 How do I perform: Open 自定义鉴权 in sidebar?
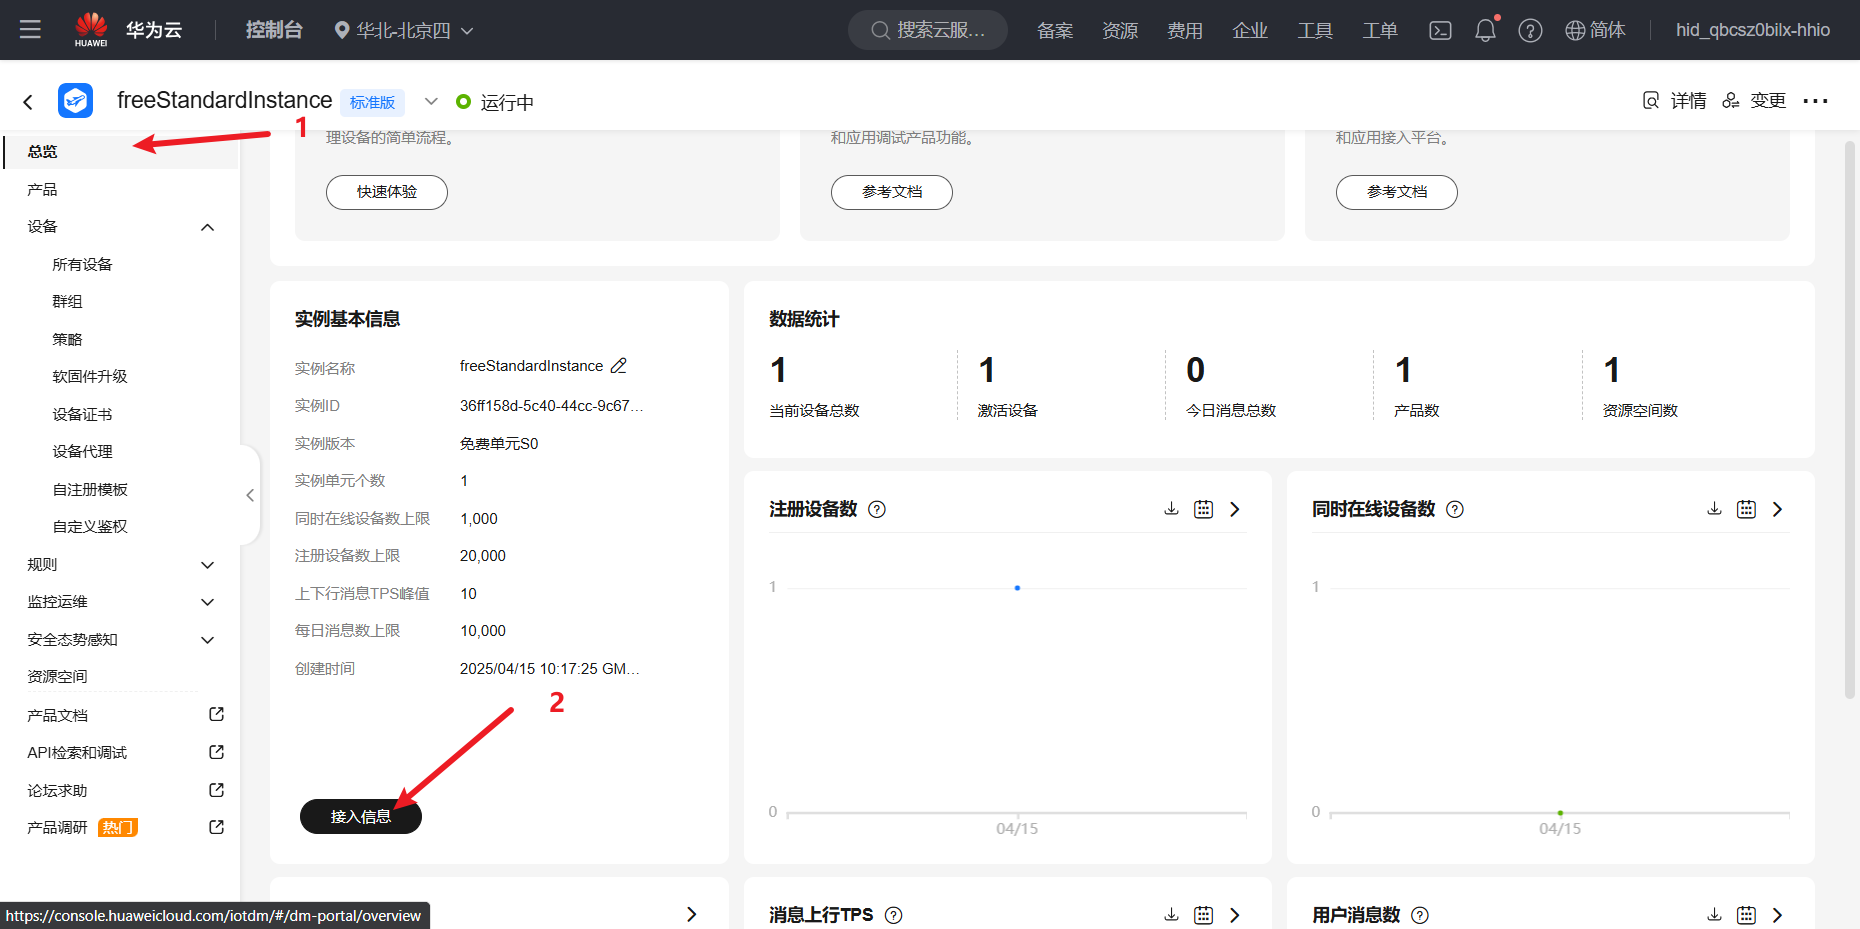pos(90,526)
